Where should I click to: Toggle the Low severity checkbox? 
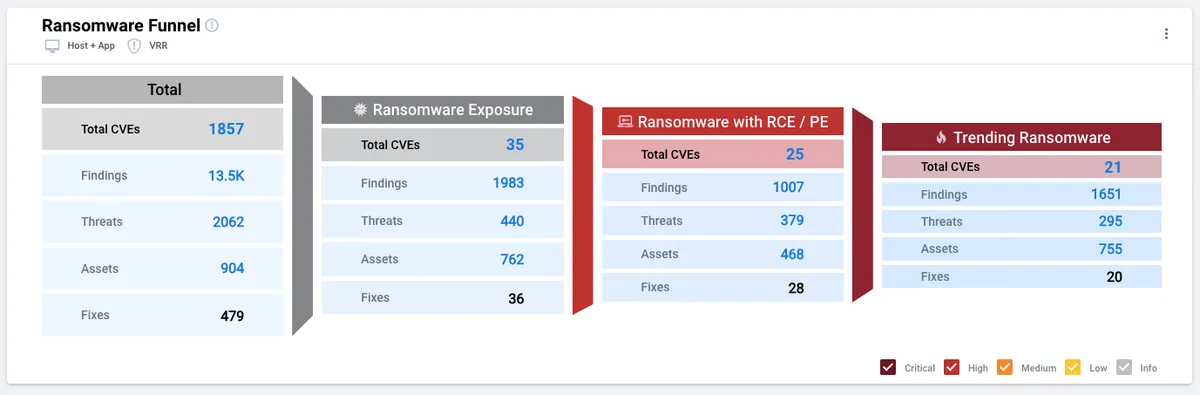pyautogui.click(x=1073, y=367)
